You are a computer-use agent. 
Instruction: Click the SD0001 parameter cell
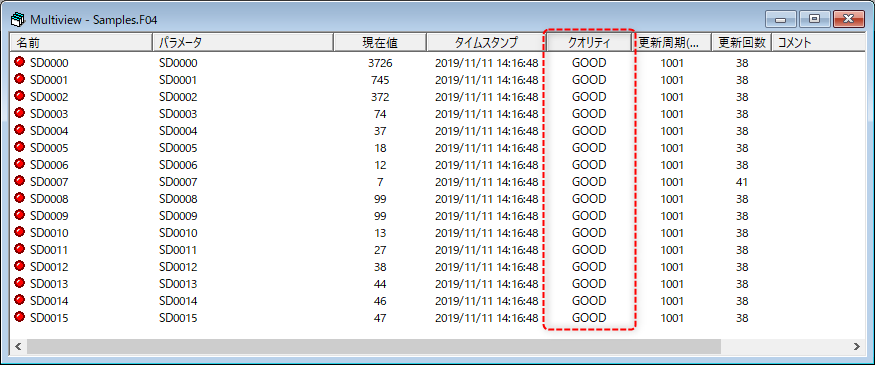click(178, 80)
